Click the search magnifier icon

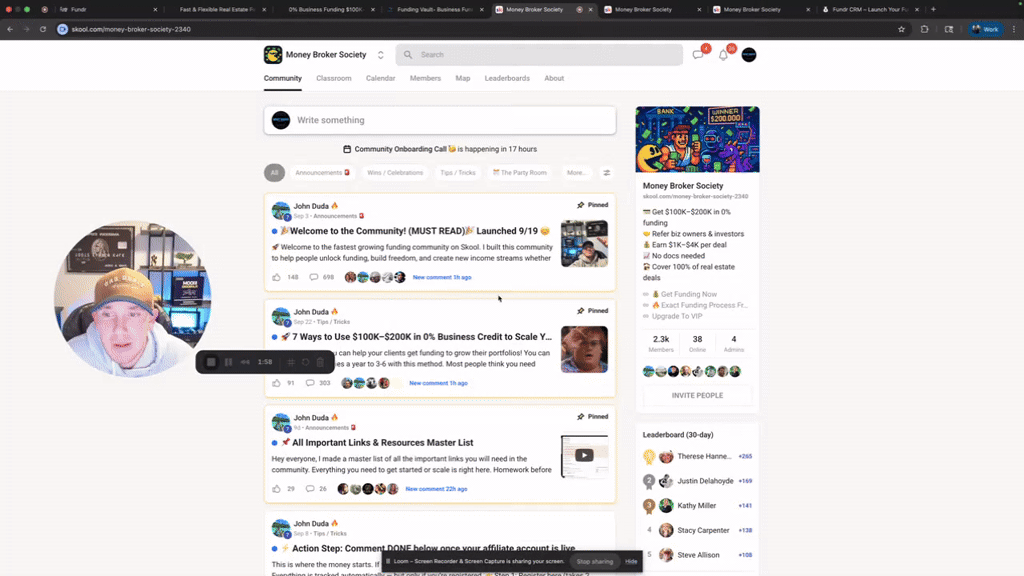pyautogui.click(x=408, y=55)
